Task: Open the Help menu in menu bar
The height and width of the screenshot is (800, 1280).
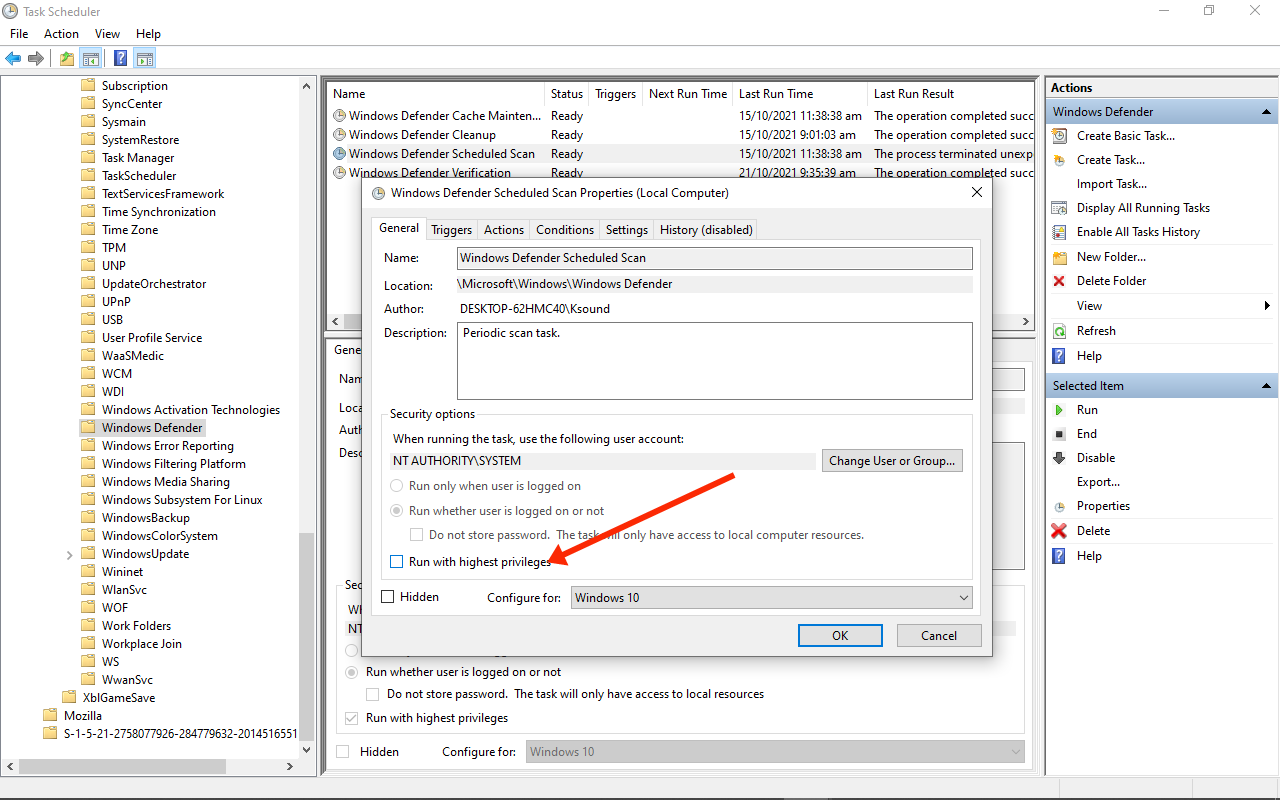Action: tap(148, 34)
